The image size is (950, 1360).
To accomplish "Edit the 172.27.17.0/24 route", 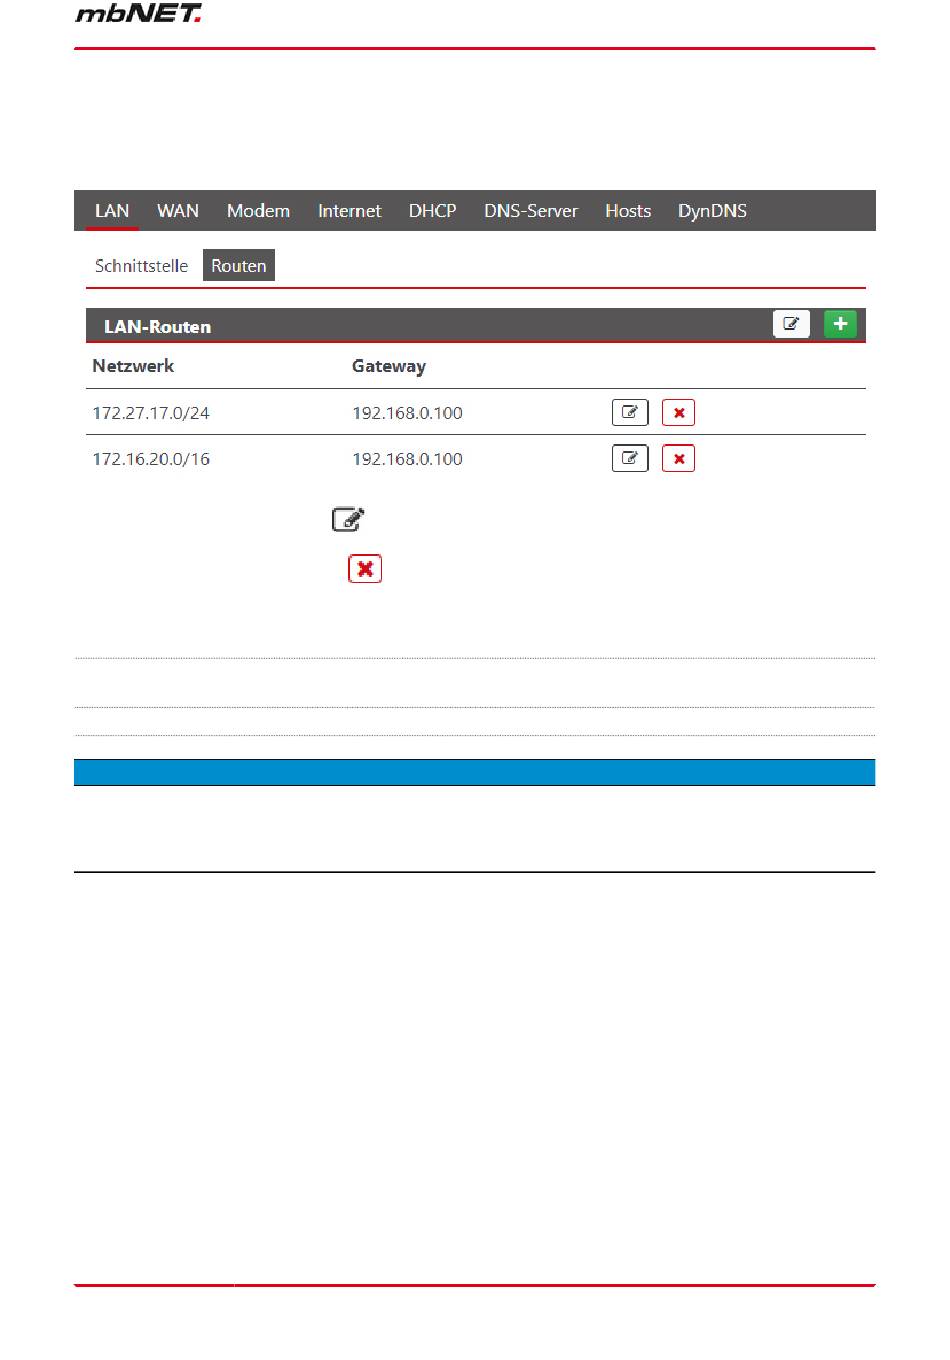I will click(x=630, y=412).
